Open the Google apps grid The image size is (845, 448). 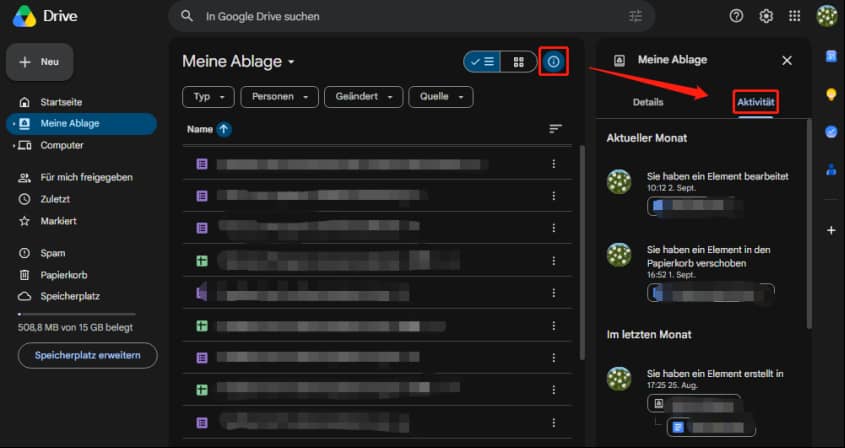click(x=794, y=16)
